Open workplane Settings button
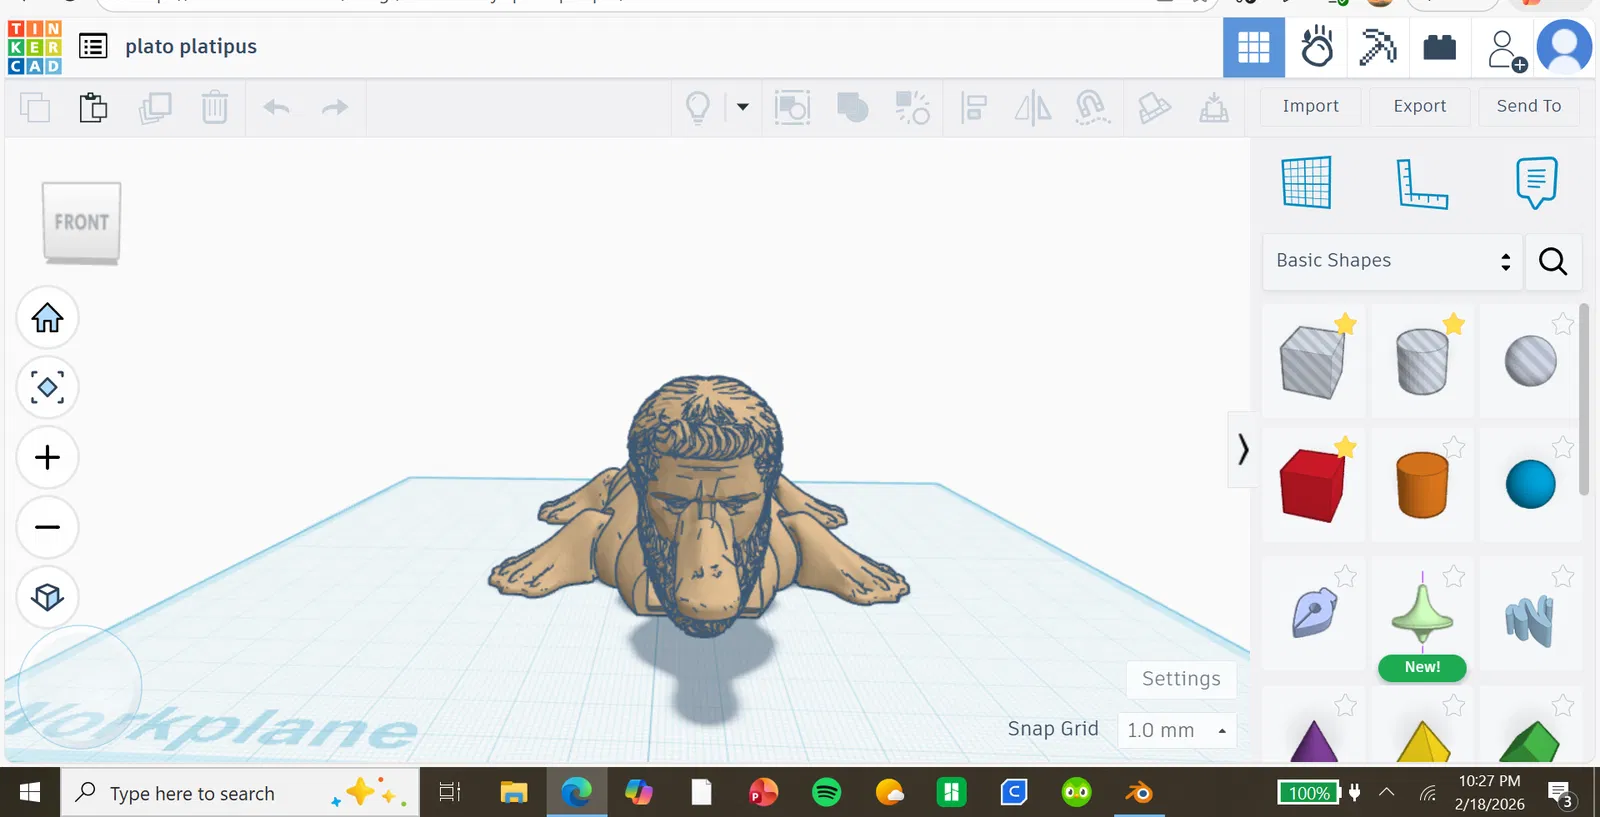Image resolution: width=1600 pixels, height=817 pixels. [x=1181, y=679]
